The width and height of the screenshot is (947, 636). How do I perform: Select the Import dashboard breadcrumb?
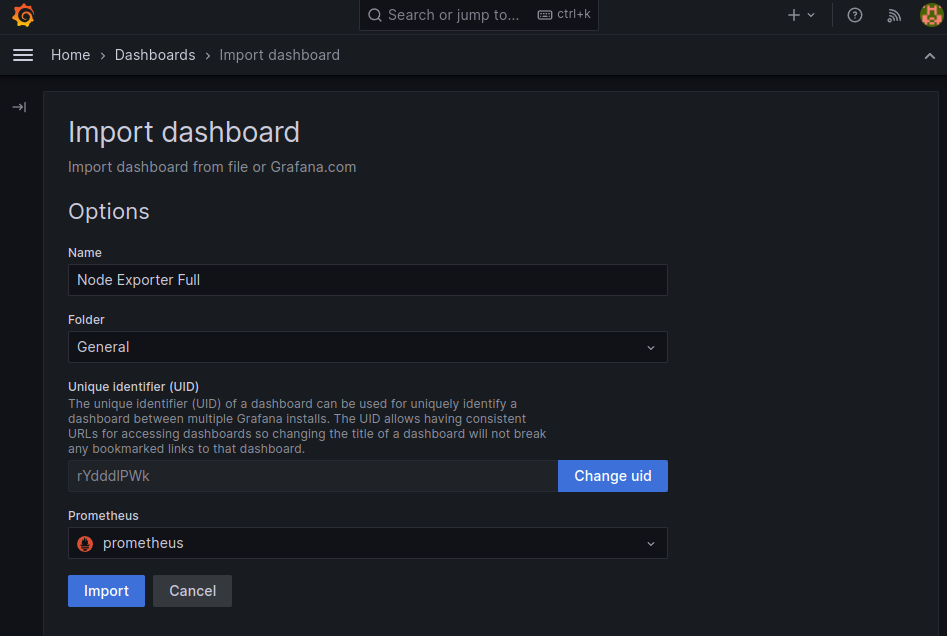point(279,55)
